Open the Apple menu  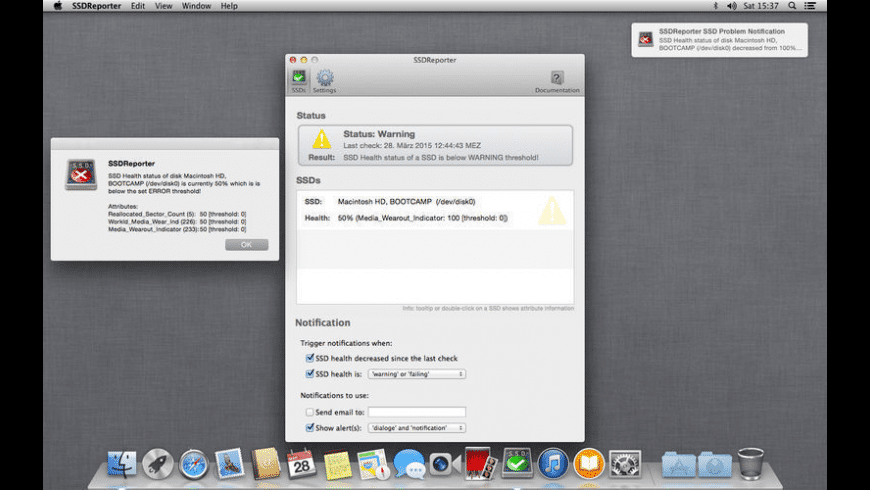point(58,6)
